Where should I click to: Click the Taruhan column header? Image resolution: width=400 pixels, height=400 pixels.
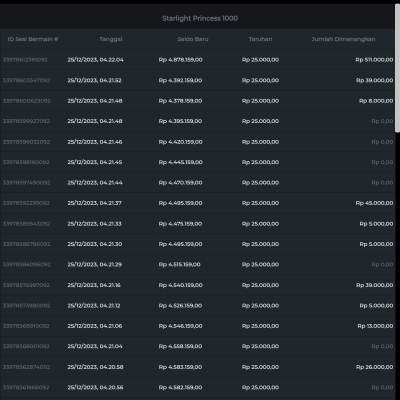point(260,39)
